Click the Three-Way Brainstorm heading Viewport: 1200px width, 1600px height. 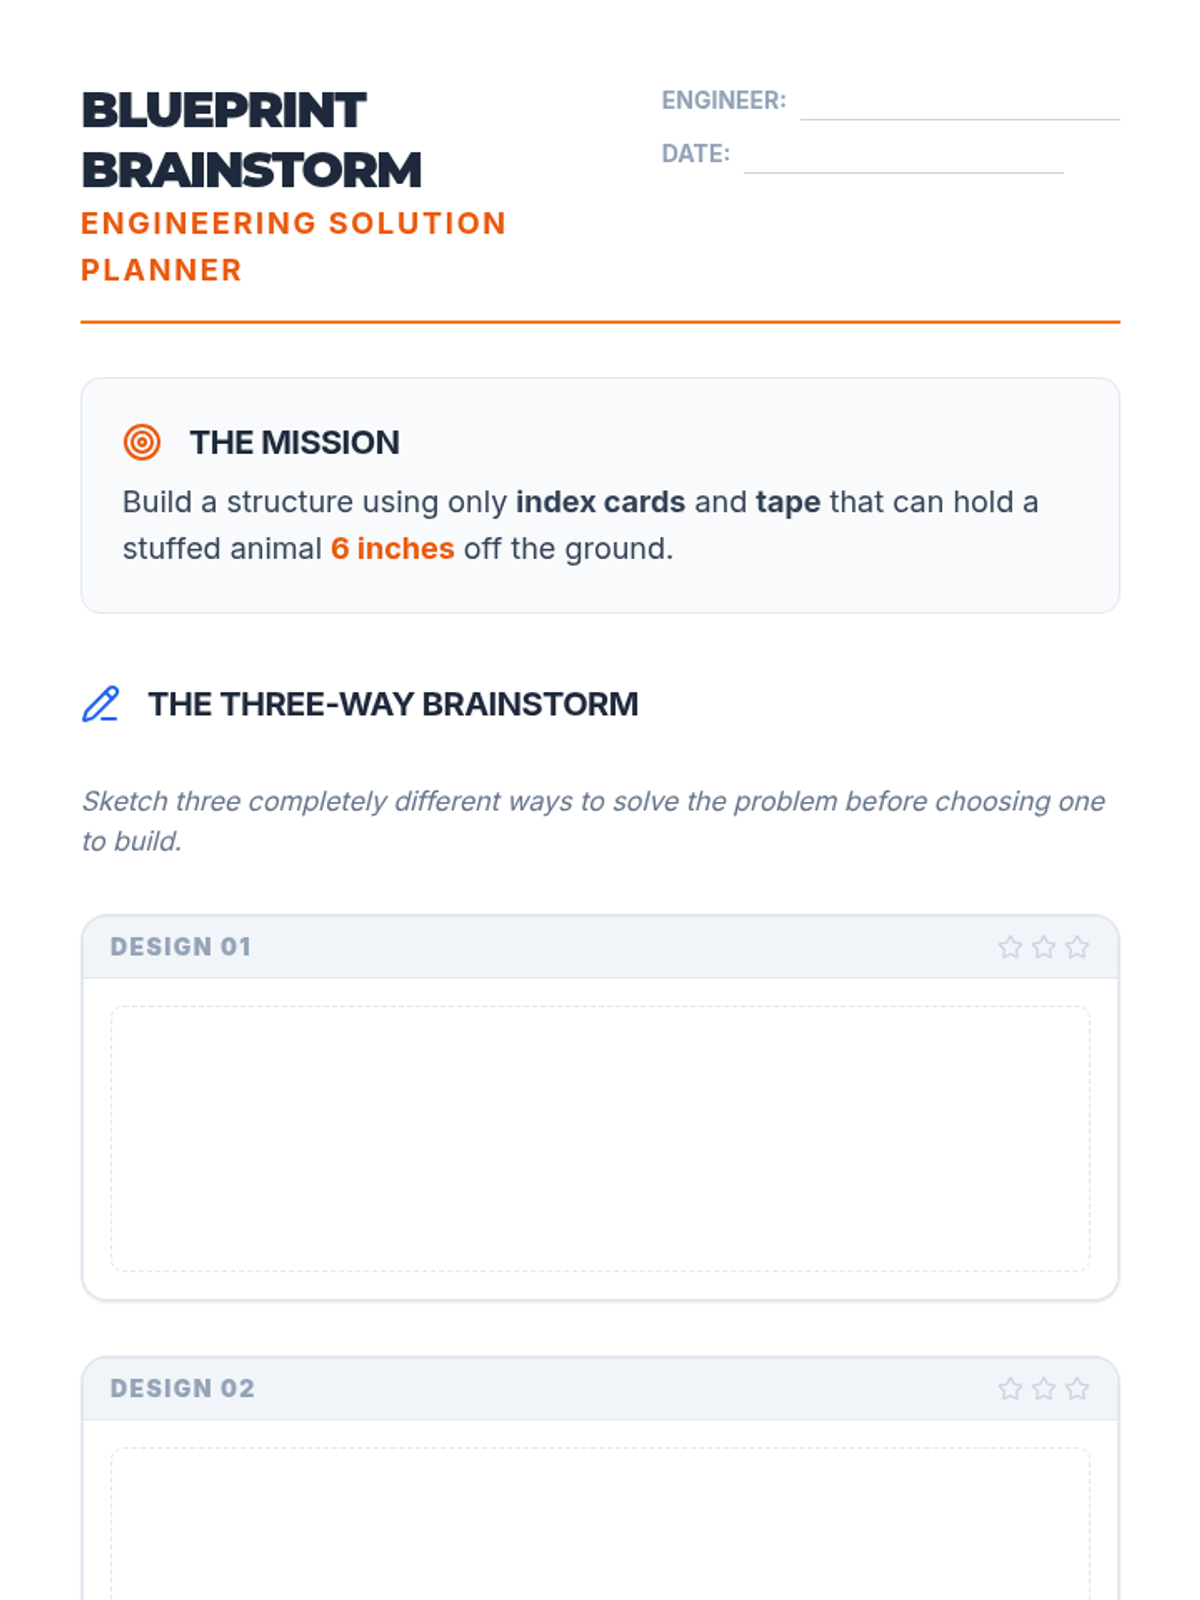tap(393, 704)
